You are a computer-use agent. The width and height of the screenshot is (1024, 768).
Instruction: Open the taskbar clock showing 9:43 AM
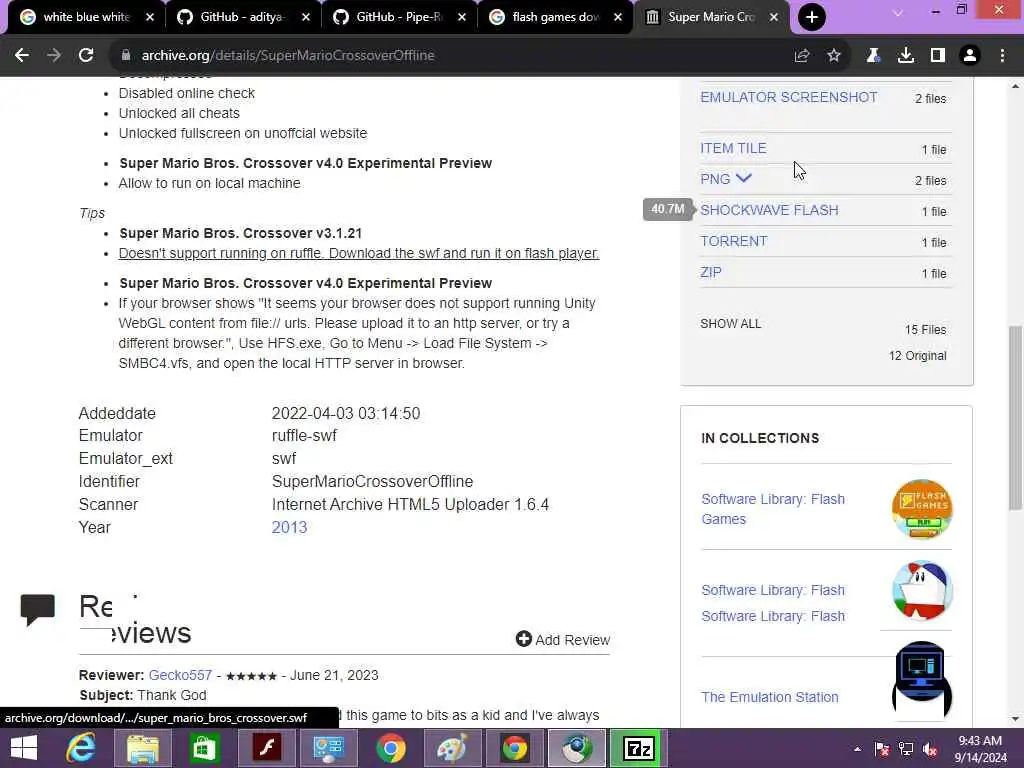[x=980, y=749]
